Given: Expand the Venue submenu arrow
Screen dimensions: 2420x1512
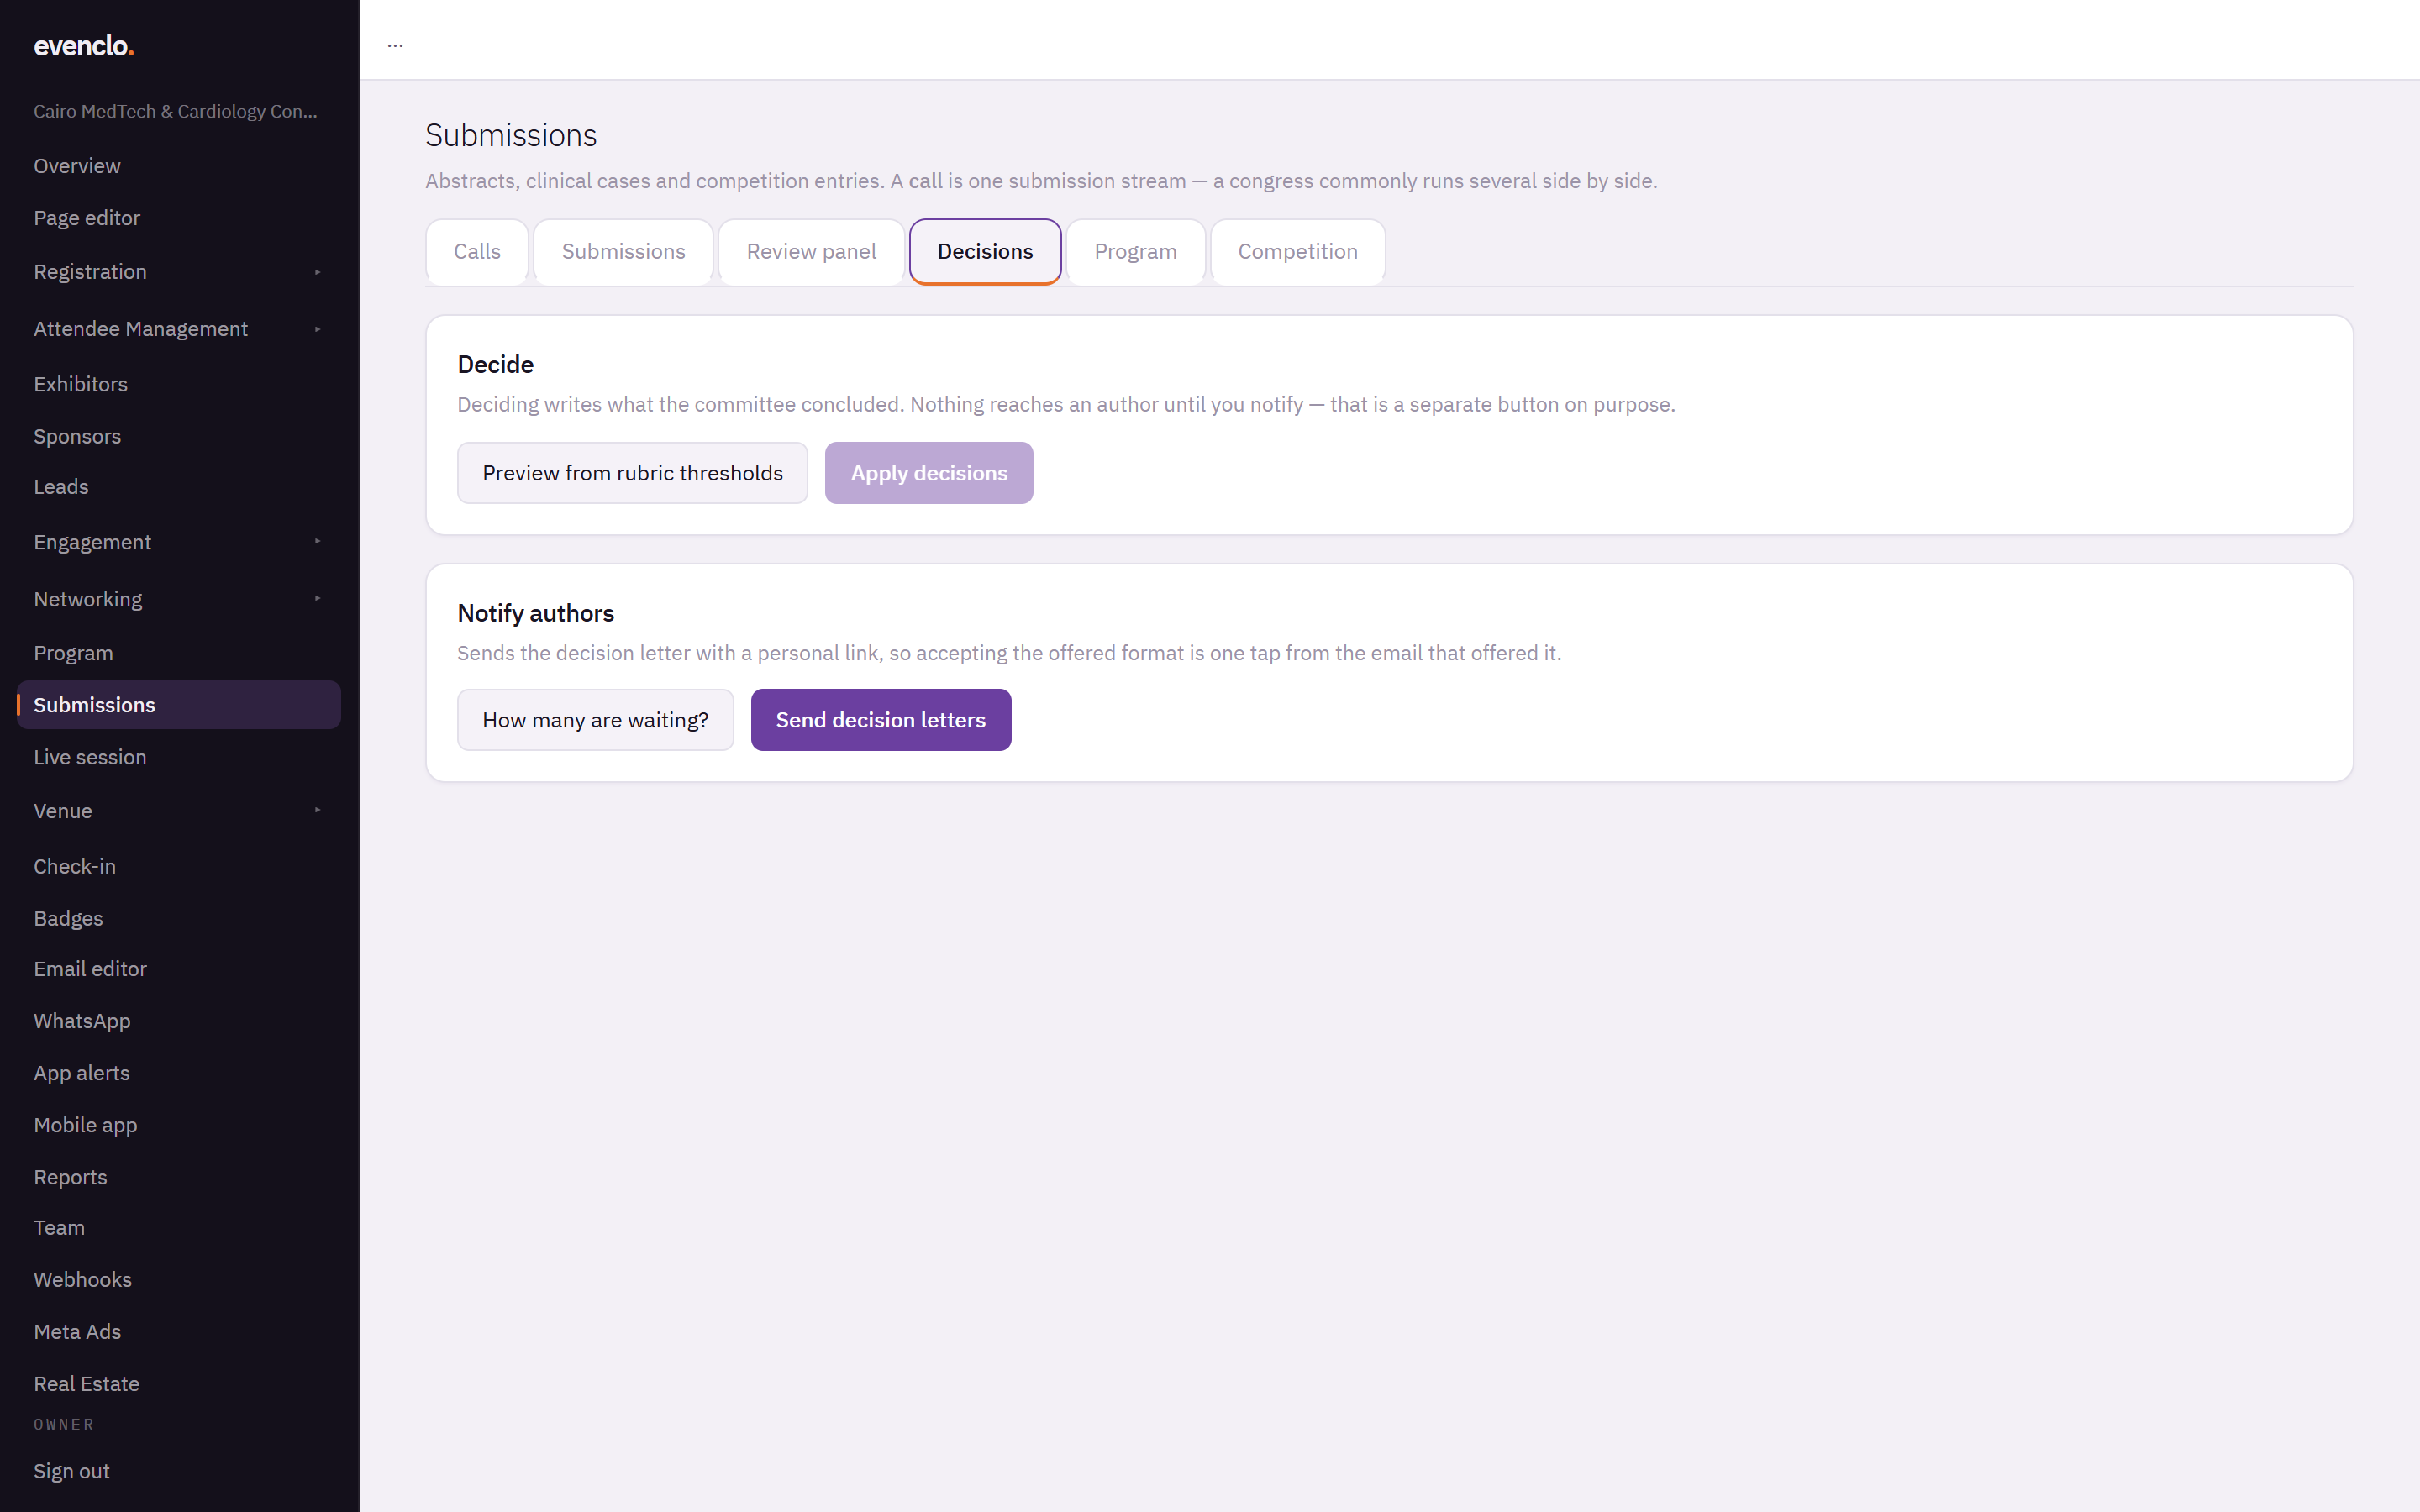Looking at the screenshot, I should click(x=318, y=811).
